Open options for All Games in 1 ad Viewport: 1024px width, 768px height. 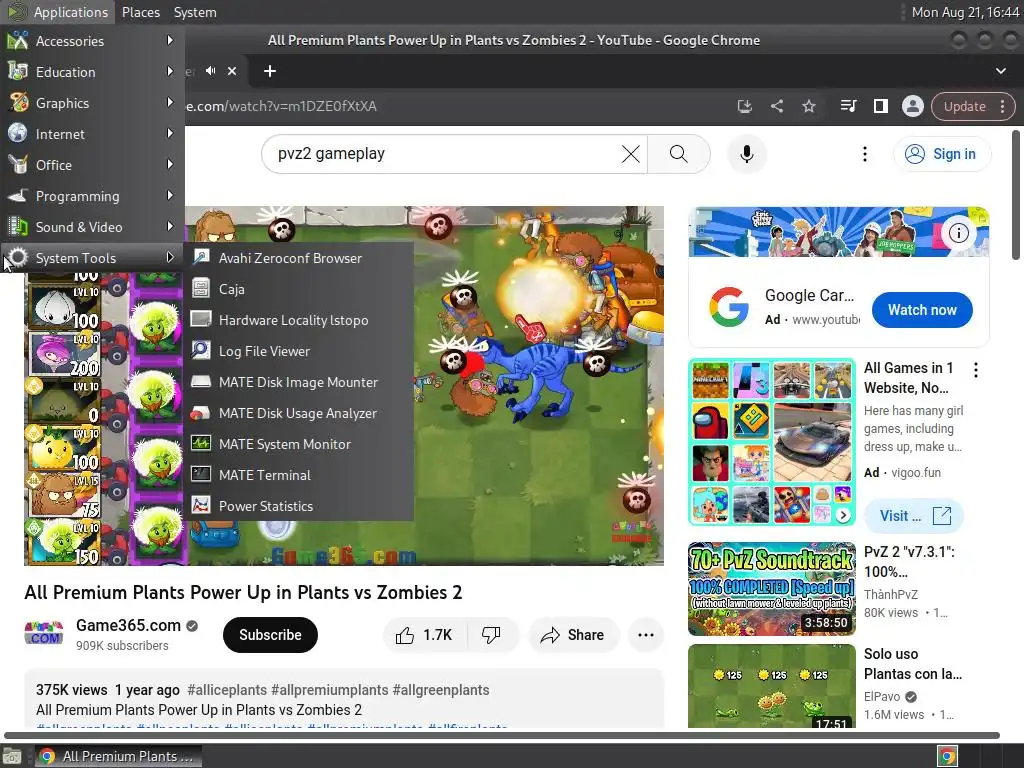coord(976,370)
